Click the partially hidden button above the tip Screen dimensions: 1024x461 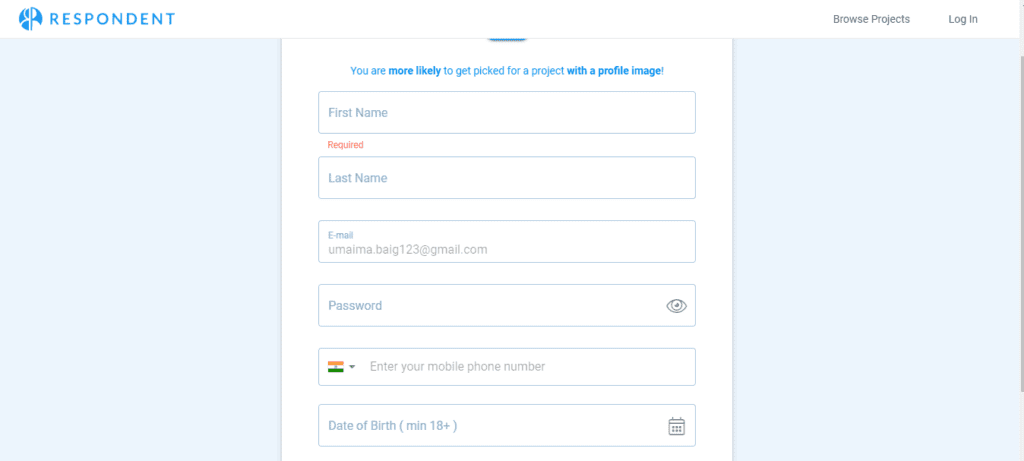pos(507,39)
